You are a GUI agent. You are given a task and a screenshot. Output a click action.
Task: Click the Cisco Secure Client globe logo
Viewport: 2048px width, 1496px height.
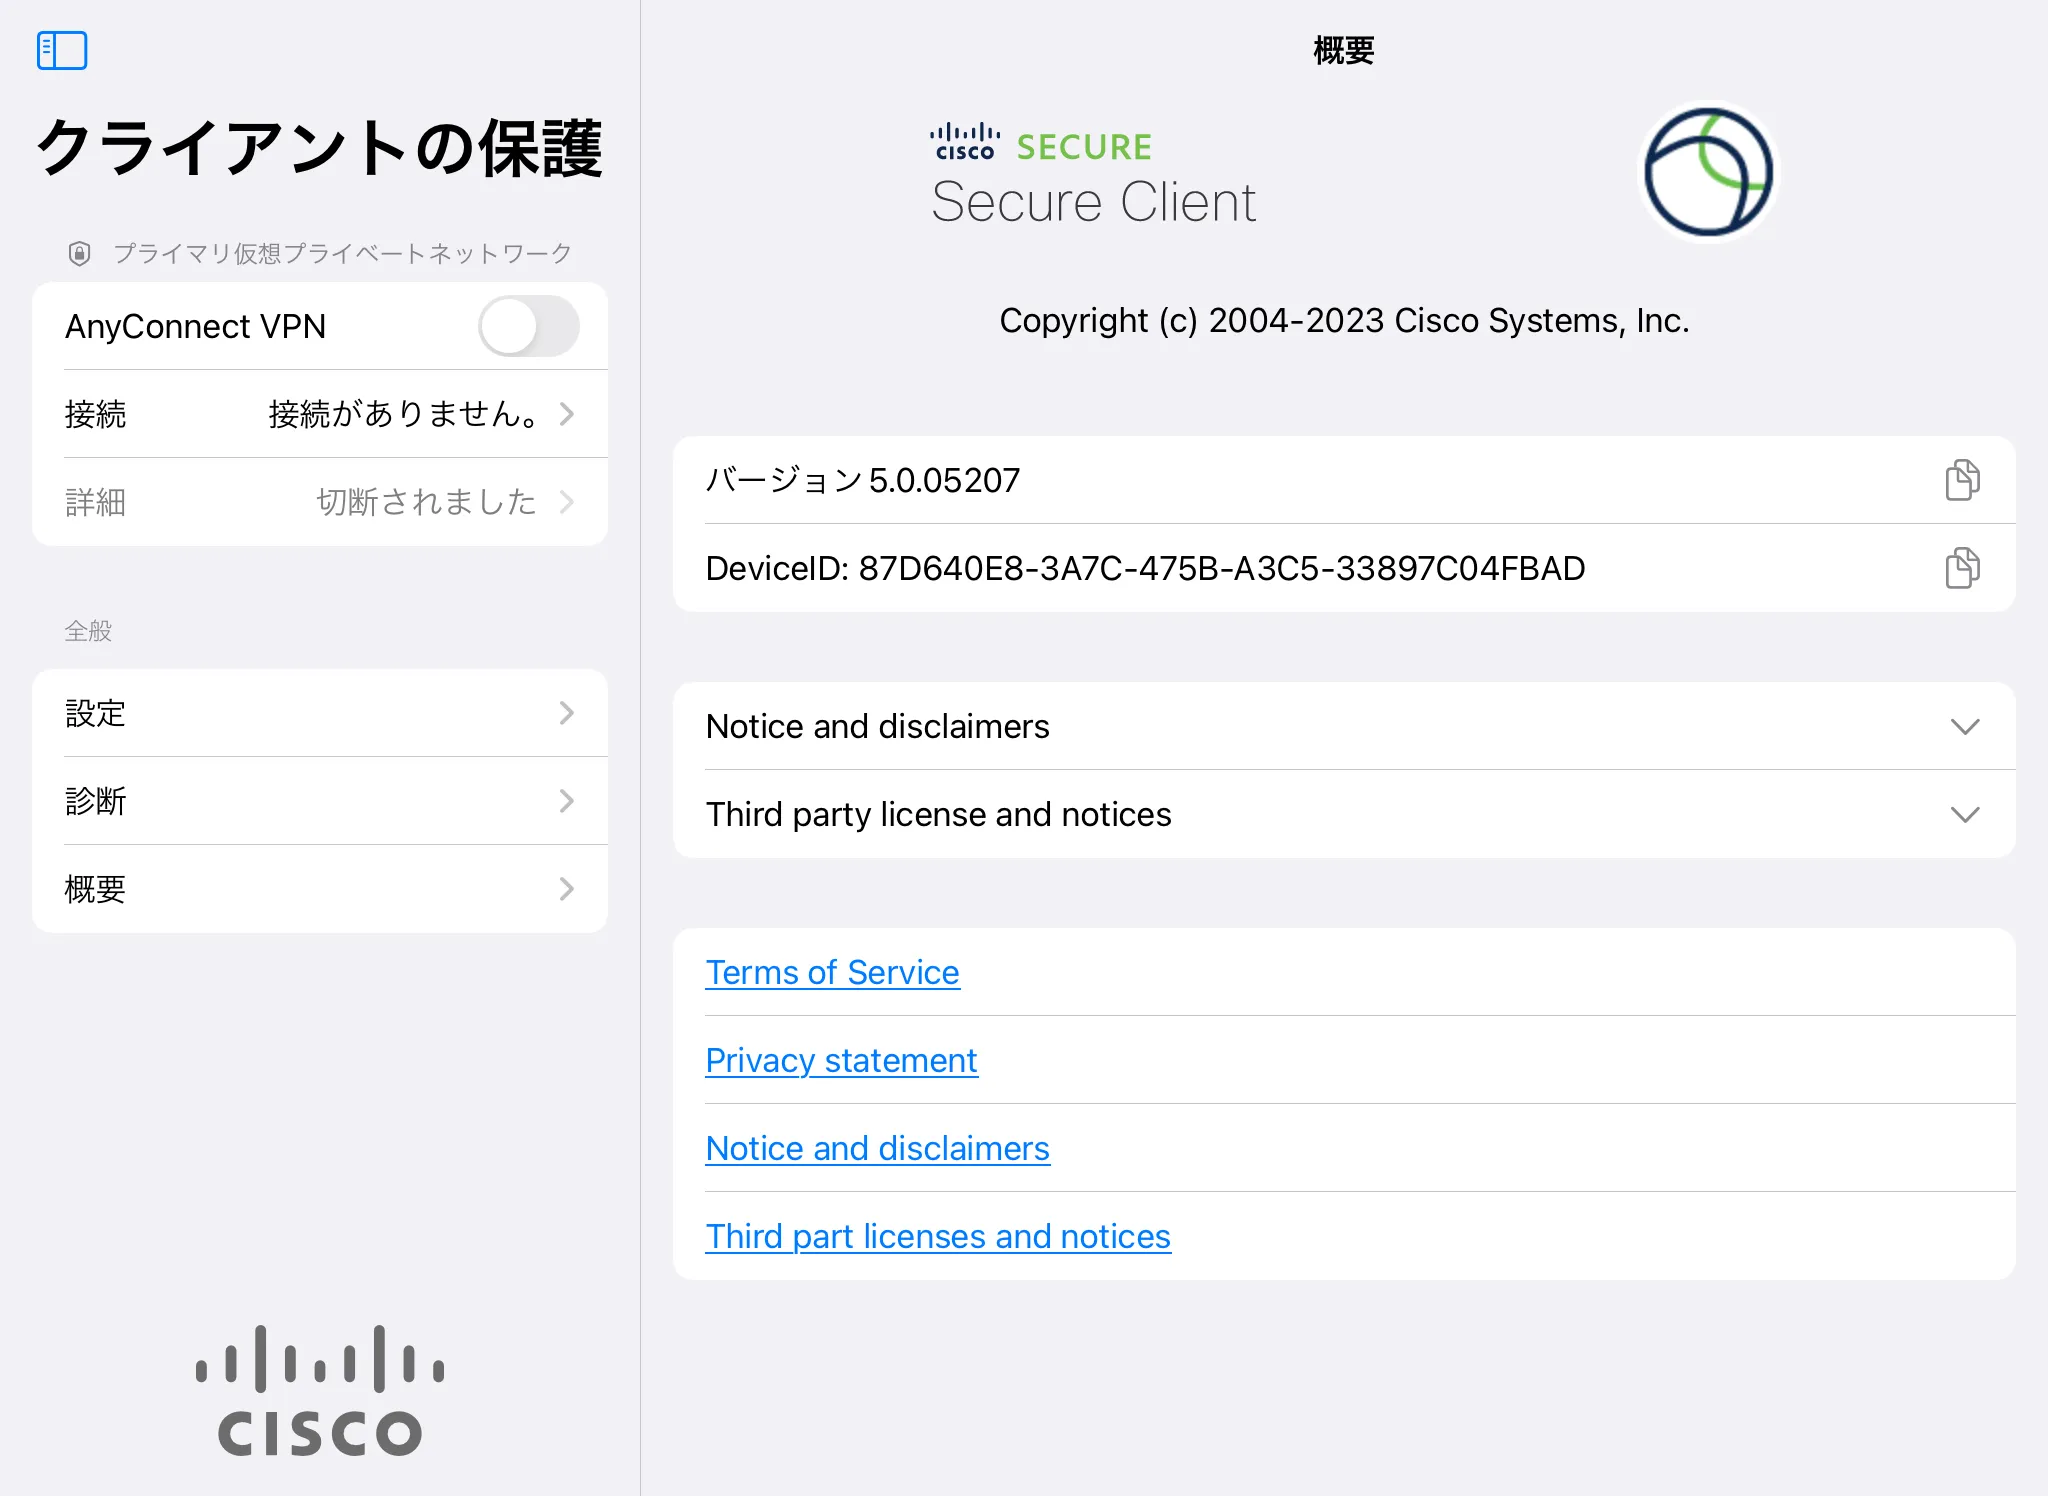(1708, 173)
